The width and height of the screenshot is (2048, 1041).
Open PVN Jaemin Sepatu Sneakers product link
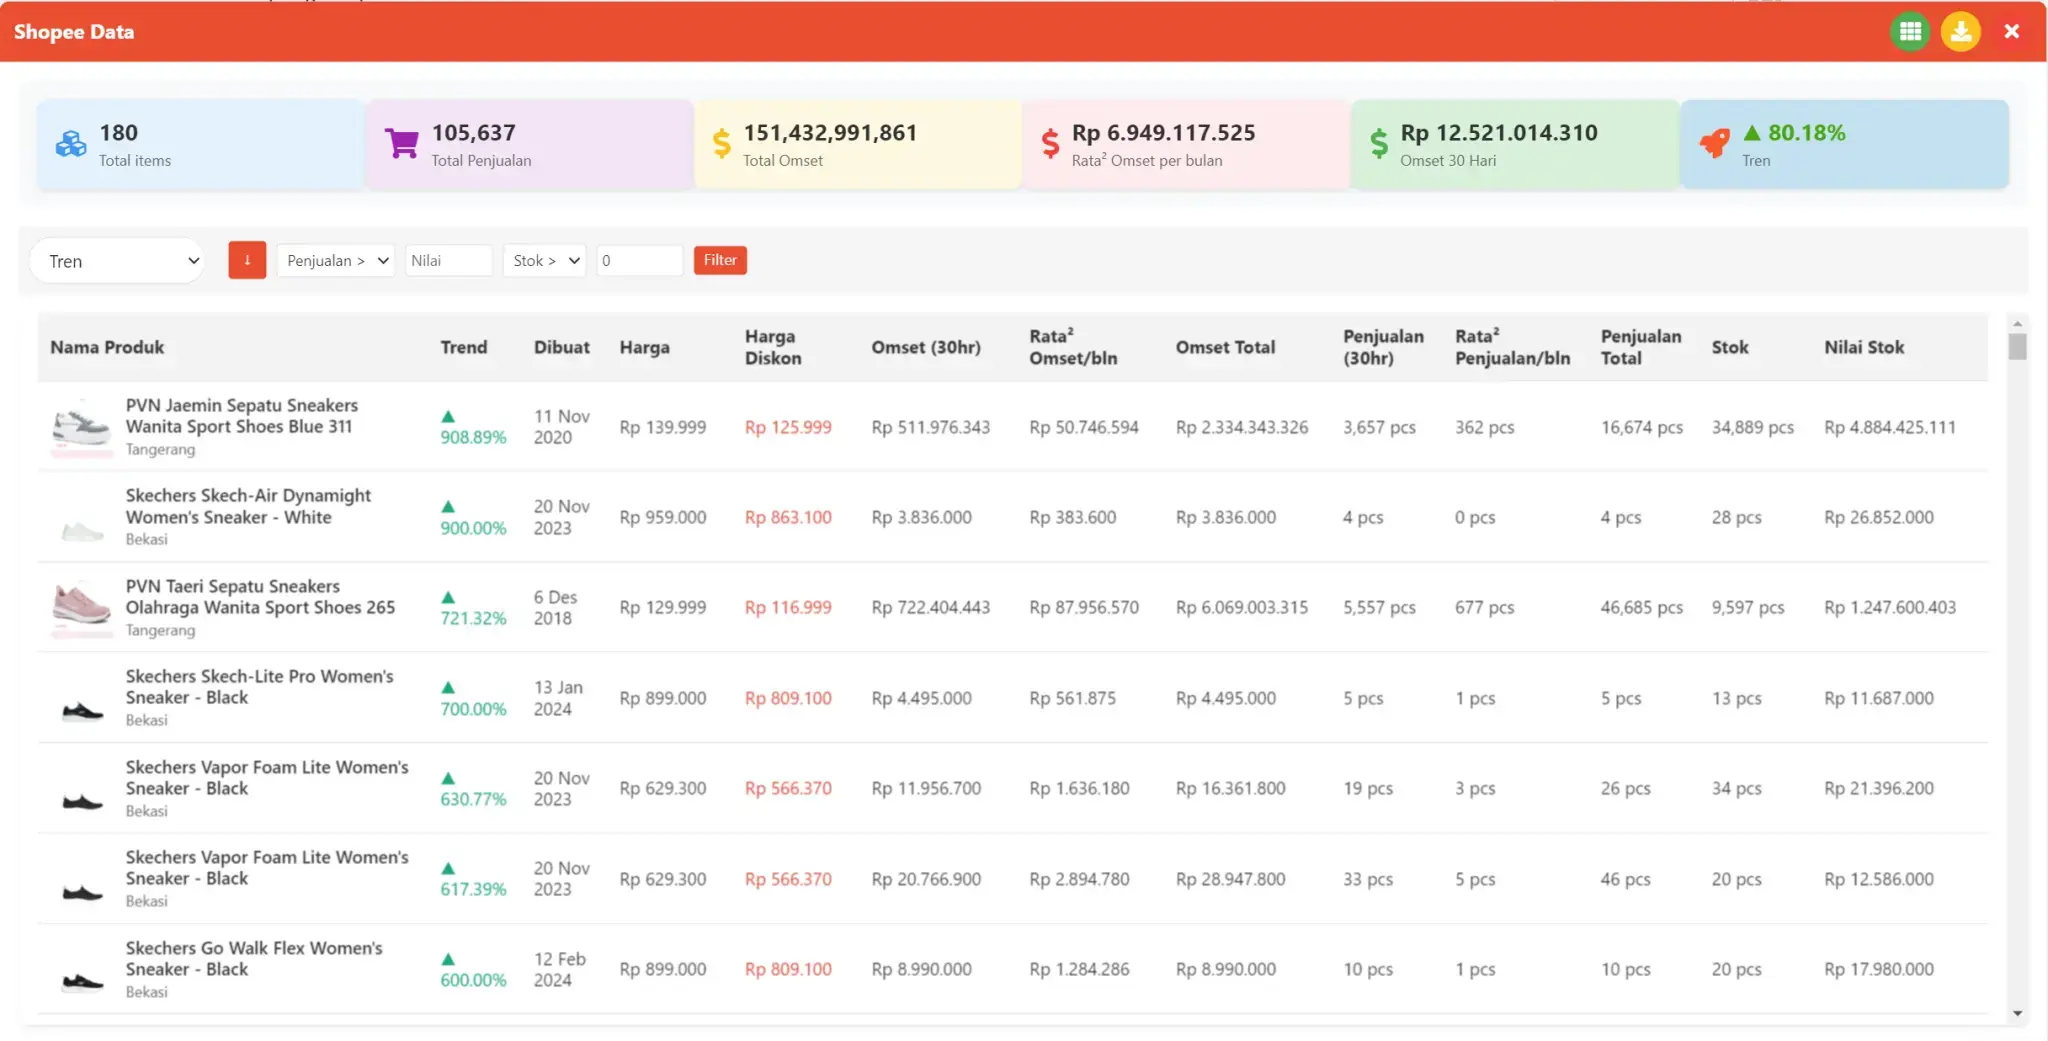coord(241,416)
